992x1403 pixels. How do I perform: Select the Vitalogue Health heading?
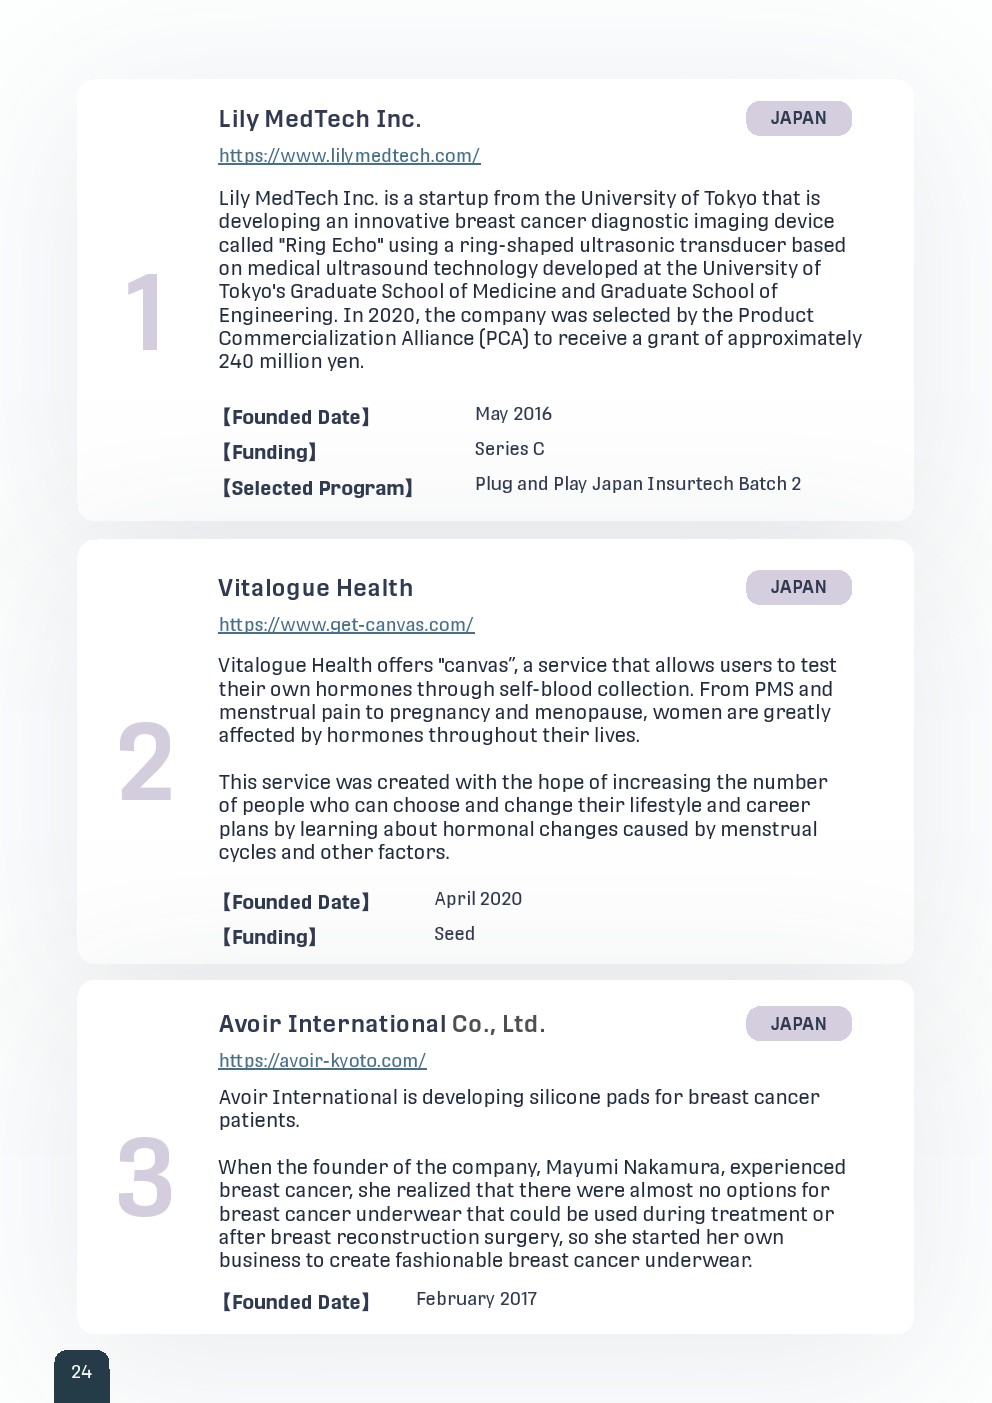315,588
